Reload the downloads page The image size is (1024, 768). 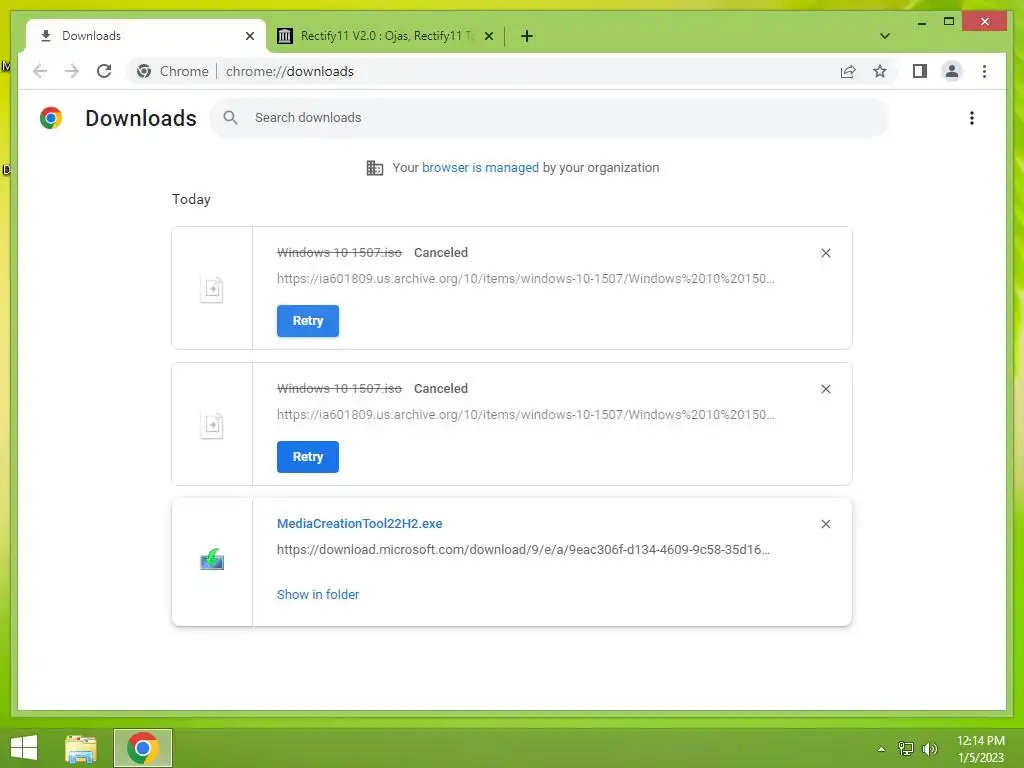click(x=104, y=71)
